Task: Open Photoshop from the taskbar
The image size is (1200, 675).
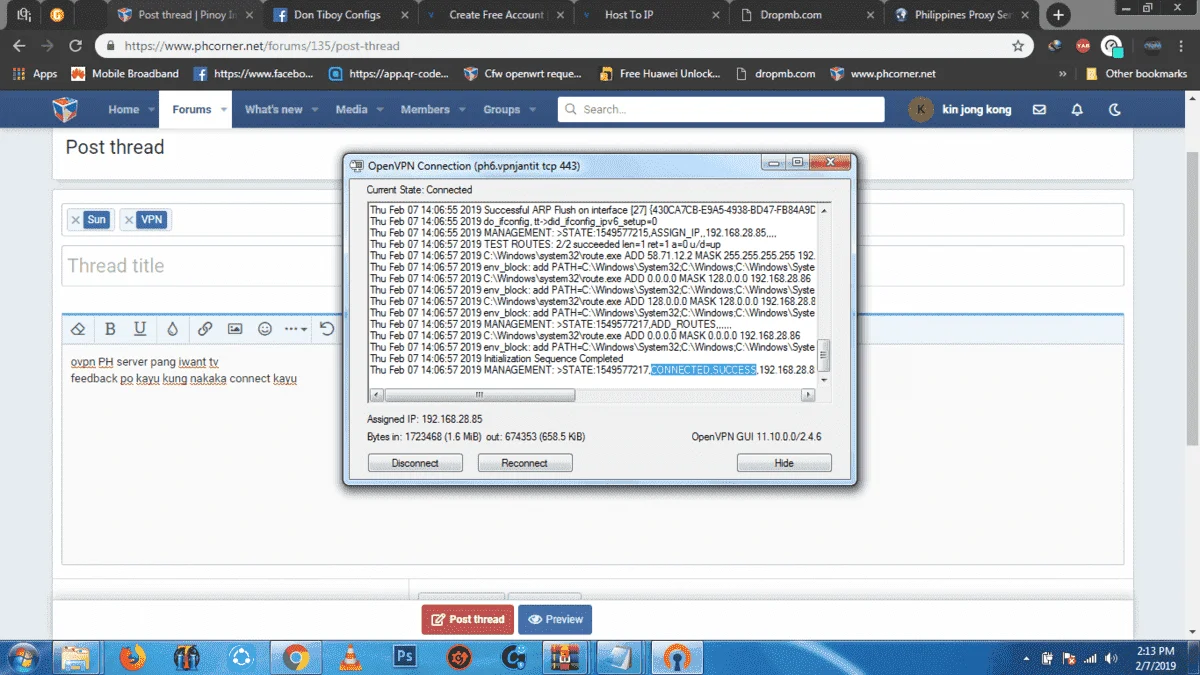Action: click(405, 657)
